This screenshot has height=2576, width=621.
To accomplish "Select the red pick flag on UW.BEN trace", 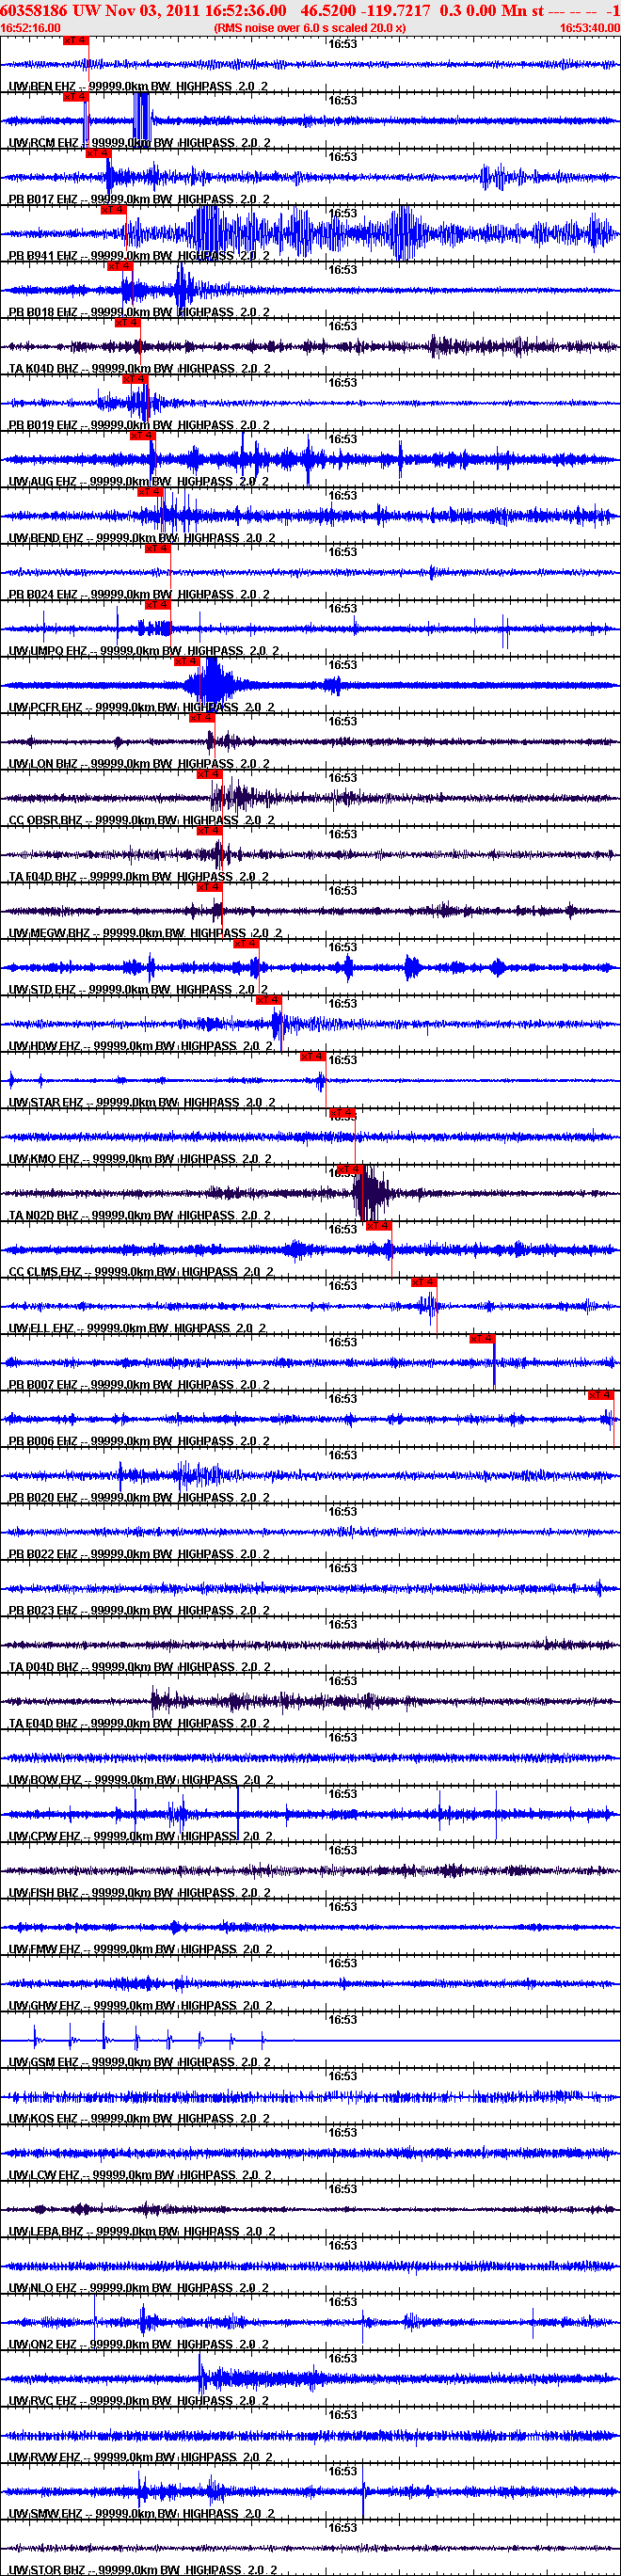I will click(x=76, y=41).
